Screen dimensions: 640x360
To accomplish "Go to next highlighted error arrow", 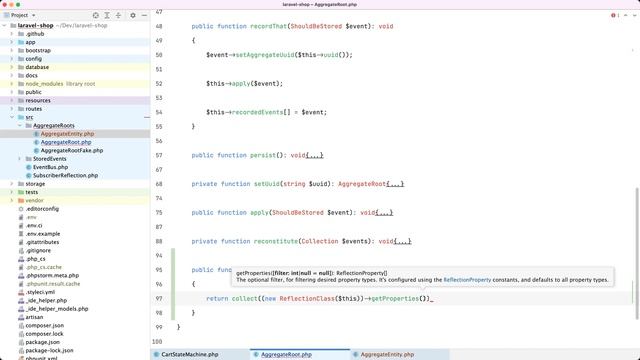I will [x=634, y=16].
